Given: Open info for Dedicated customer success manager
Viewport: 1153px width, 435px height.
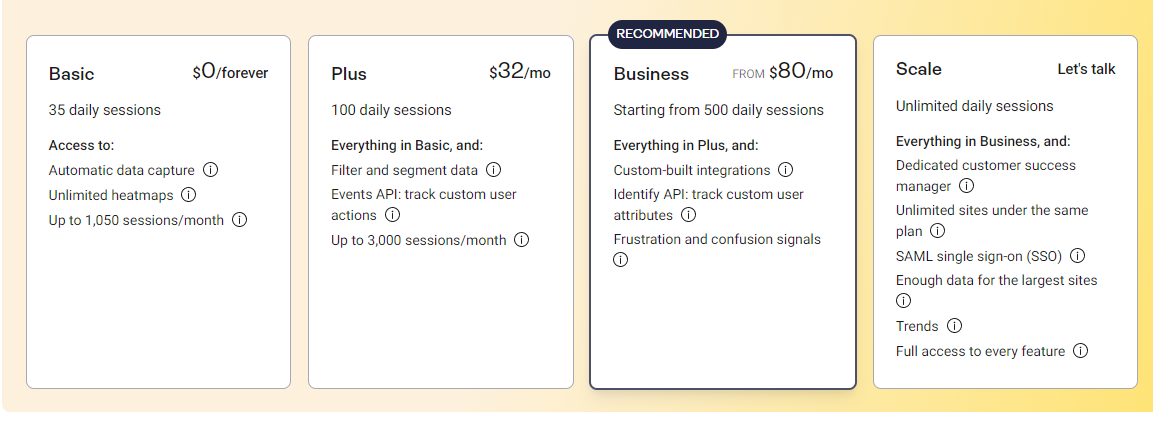Looking at the screenshot, I should (x=966, y=186).
